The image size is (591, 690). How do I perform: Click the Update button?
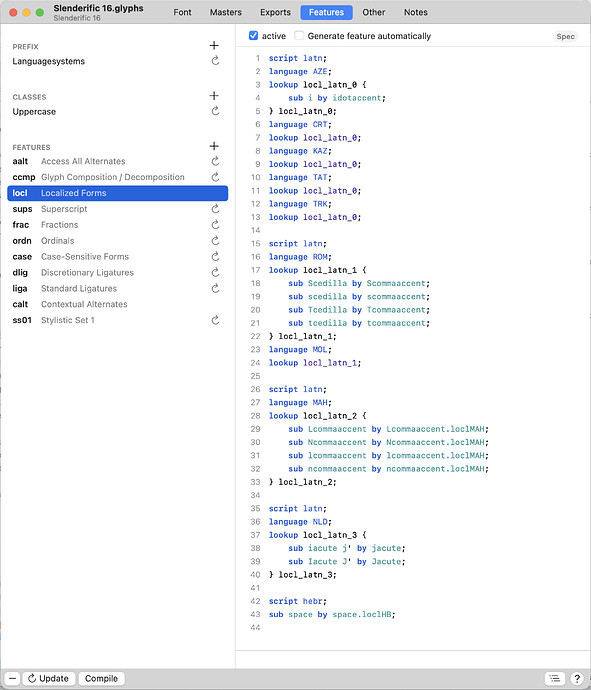click(49, 679)
